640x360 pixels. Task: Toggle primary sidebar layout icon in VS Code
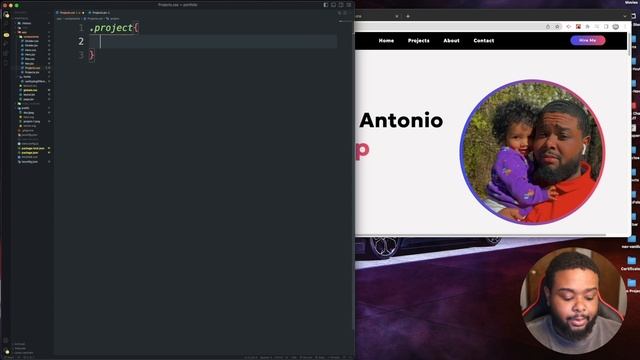tap(326, 5)
